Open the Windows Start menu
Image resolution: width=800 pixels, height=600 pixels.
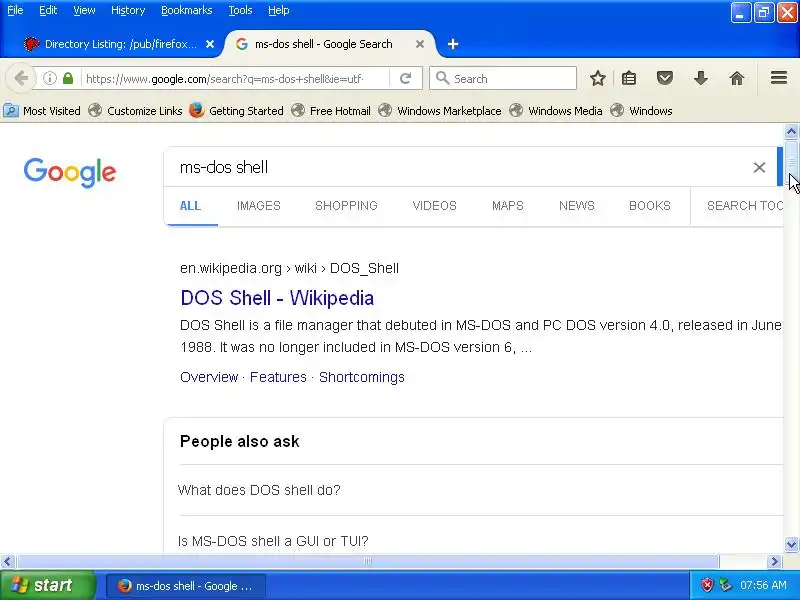(x=46, y=585)
